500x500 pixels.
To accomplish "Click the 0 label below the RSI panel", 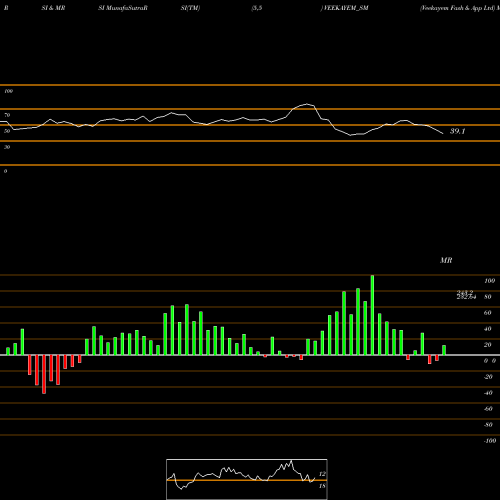I will click(5, 171).
